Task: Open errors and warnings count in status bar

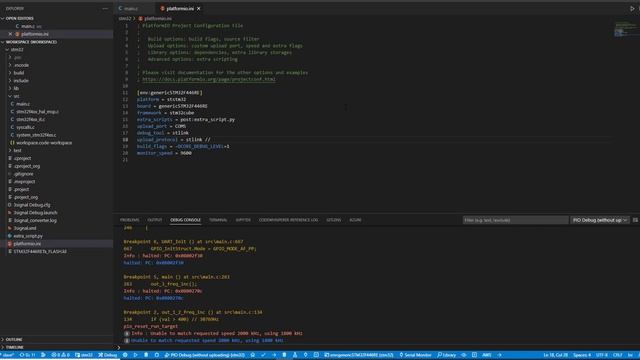Action: click(x=60, y=355)
